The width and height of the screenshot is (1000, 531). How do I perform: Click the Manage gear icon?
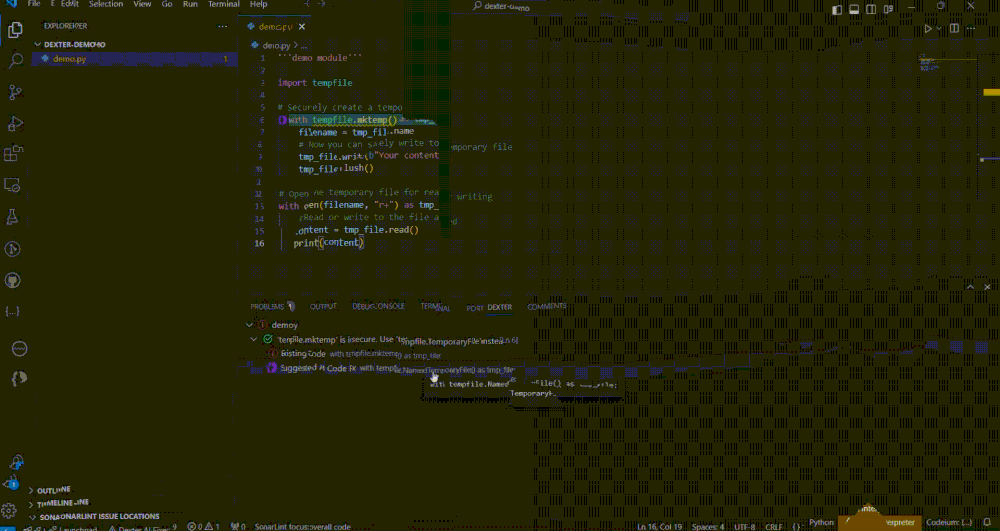[11, 510]
